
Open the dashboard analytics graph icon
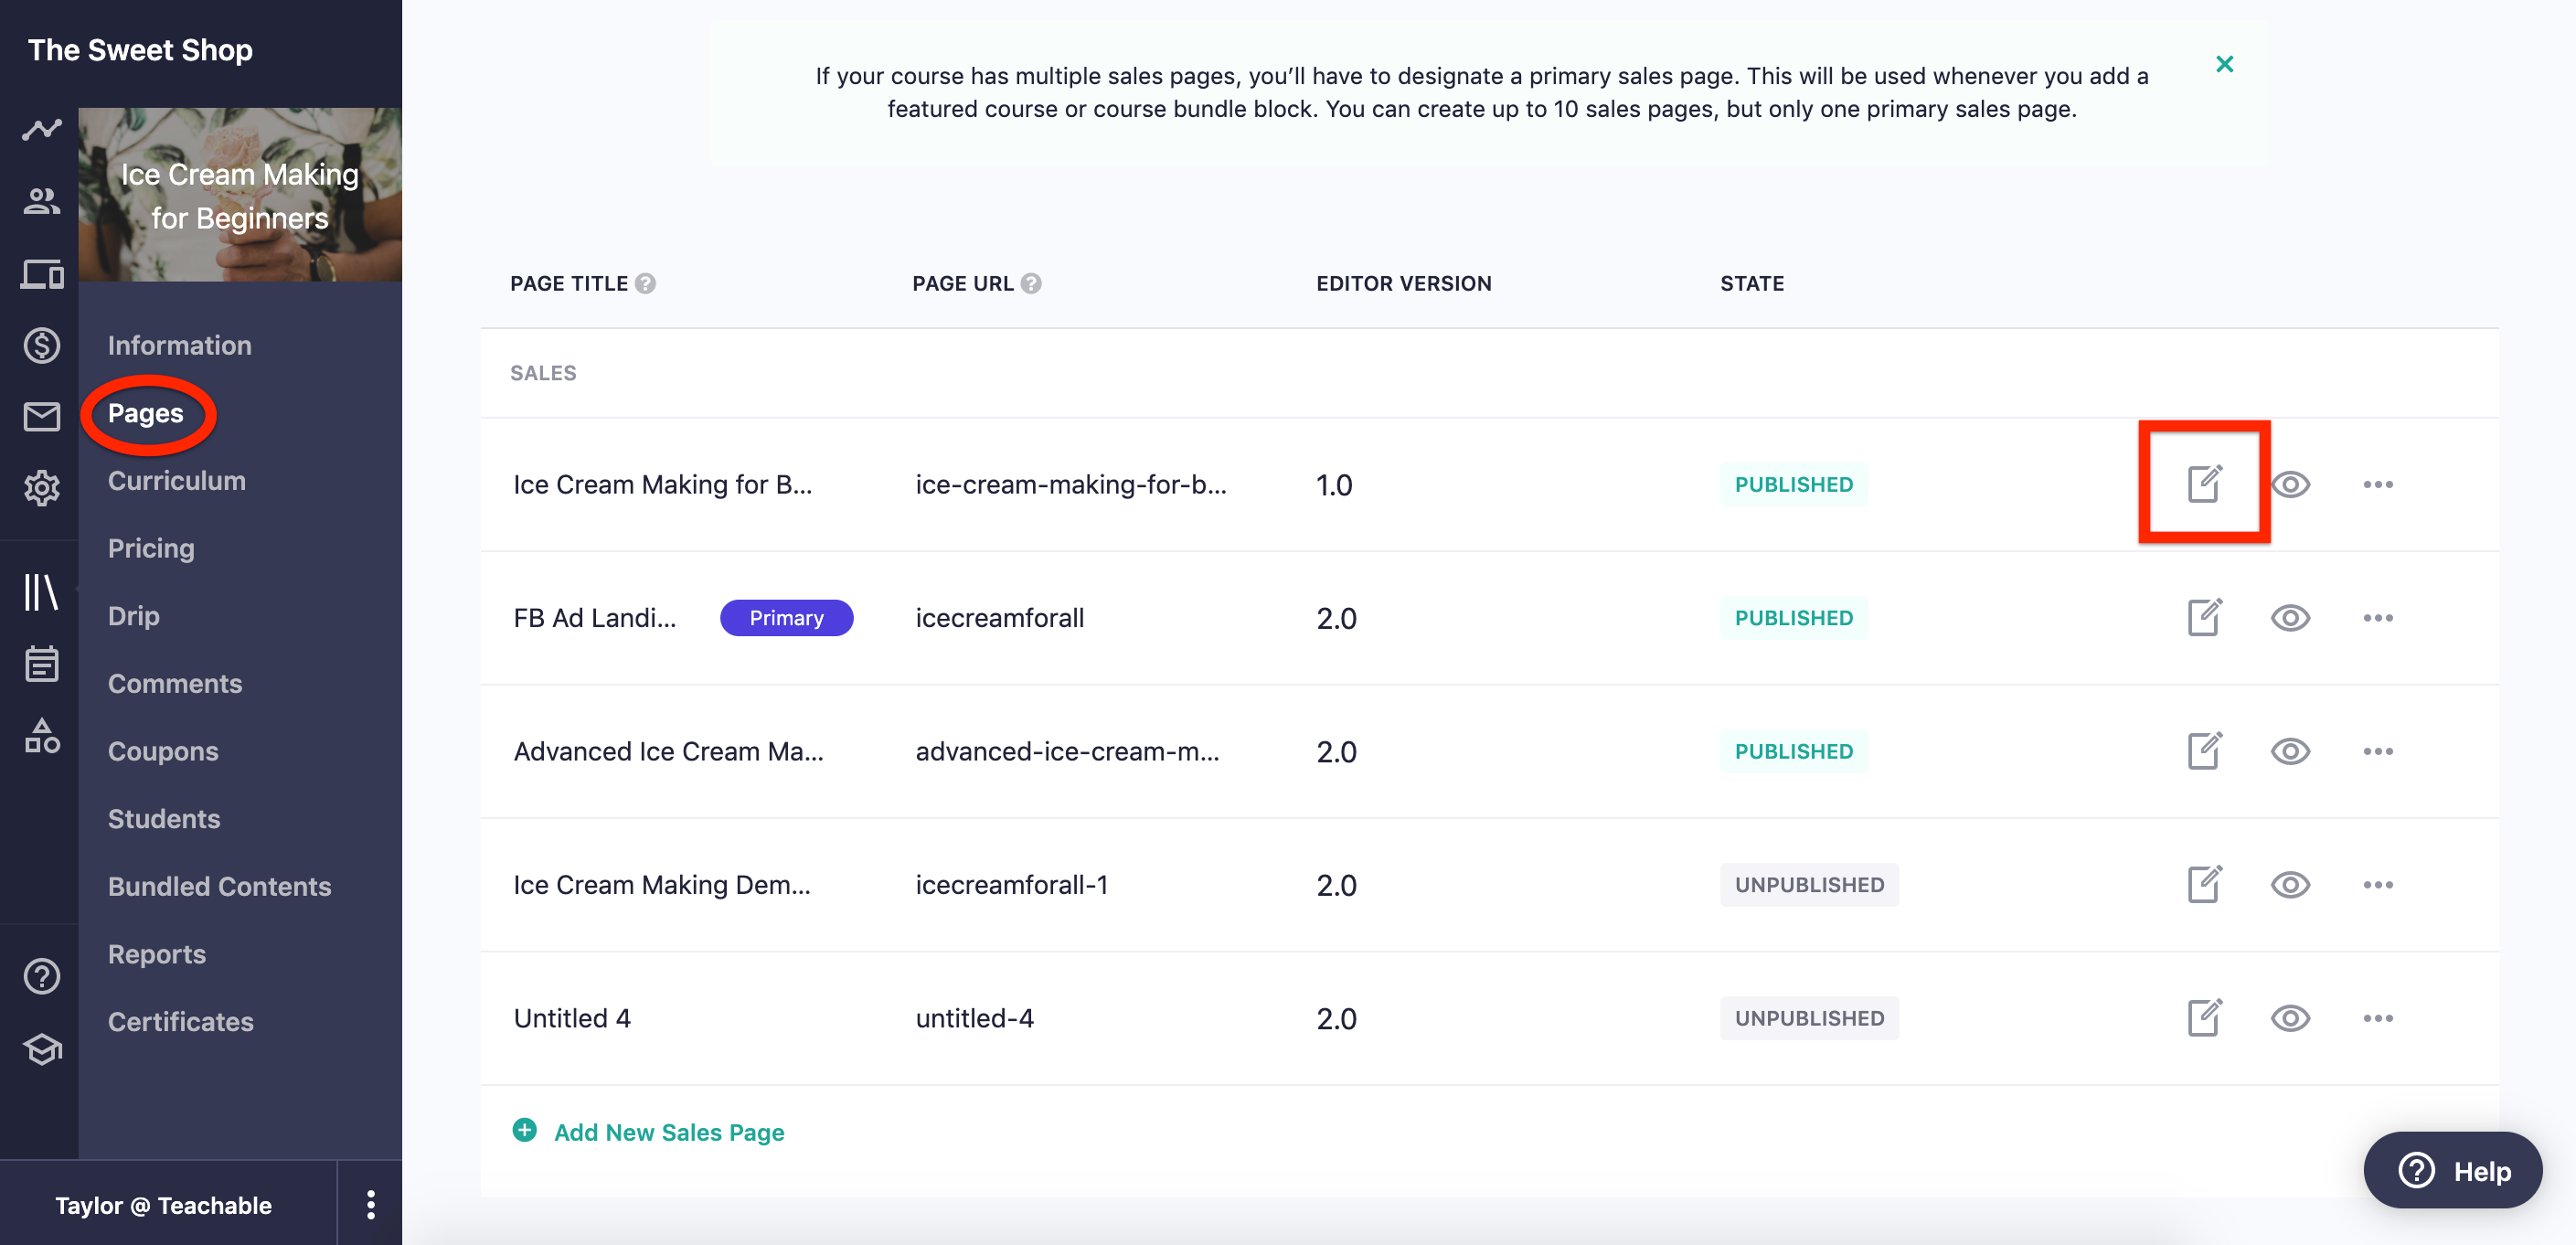[x=41, y=129]
